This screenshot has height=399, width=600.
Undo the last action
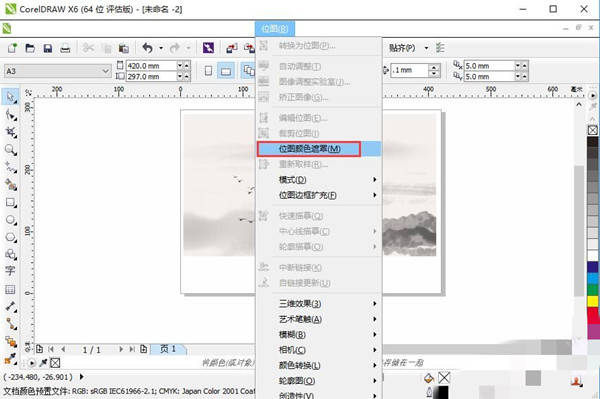click(x=148, y=48)
